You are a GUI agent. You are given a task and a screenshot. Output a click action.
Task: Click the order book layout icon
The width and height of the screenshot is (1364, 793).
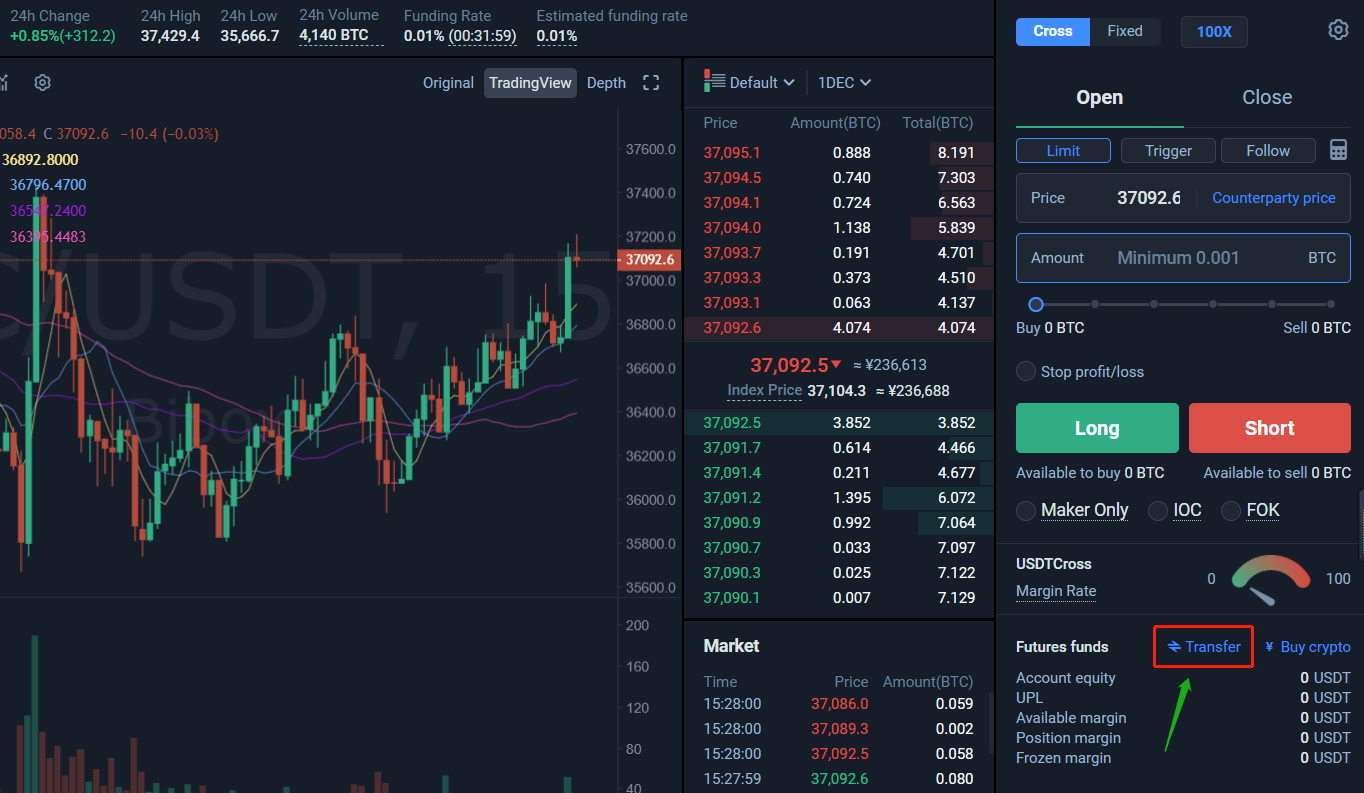pos(714,81)
